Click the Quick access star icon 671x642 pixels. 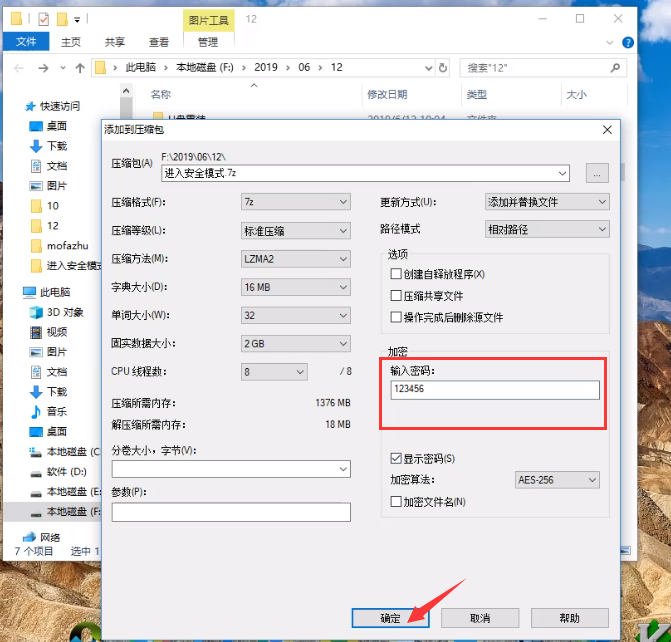point(29,106)
